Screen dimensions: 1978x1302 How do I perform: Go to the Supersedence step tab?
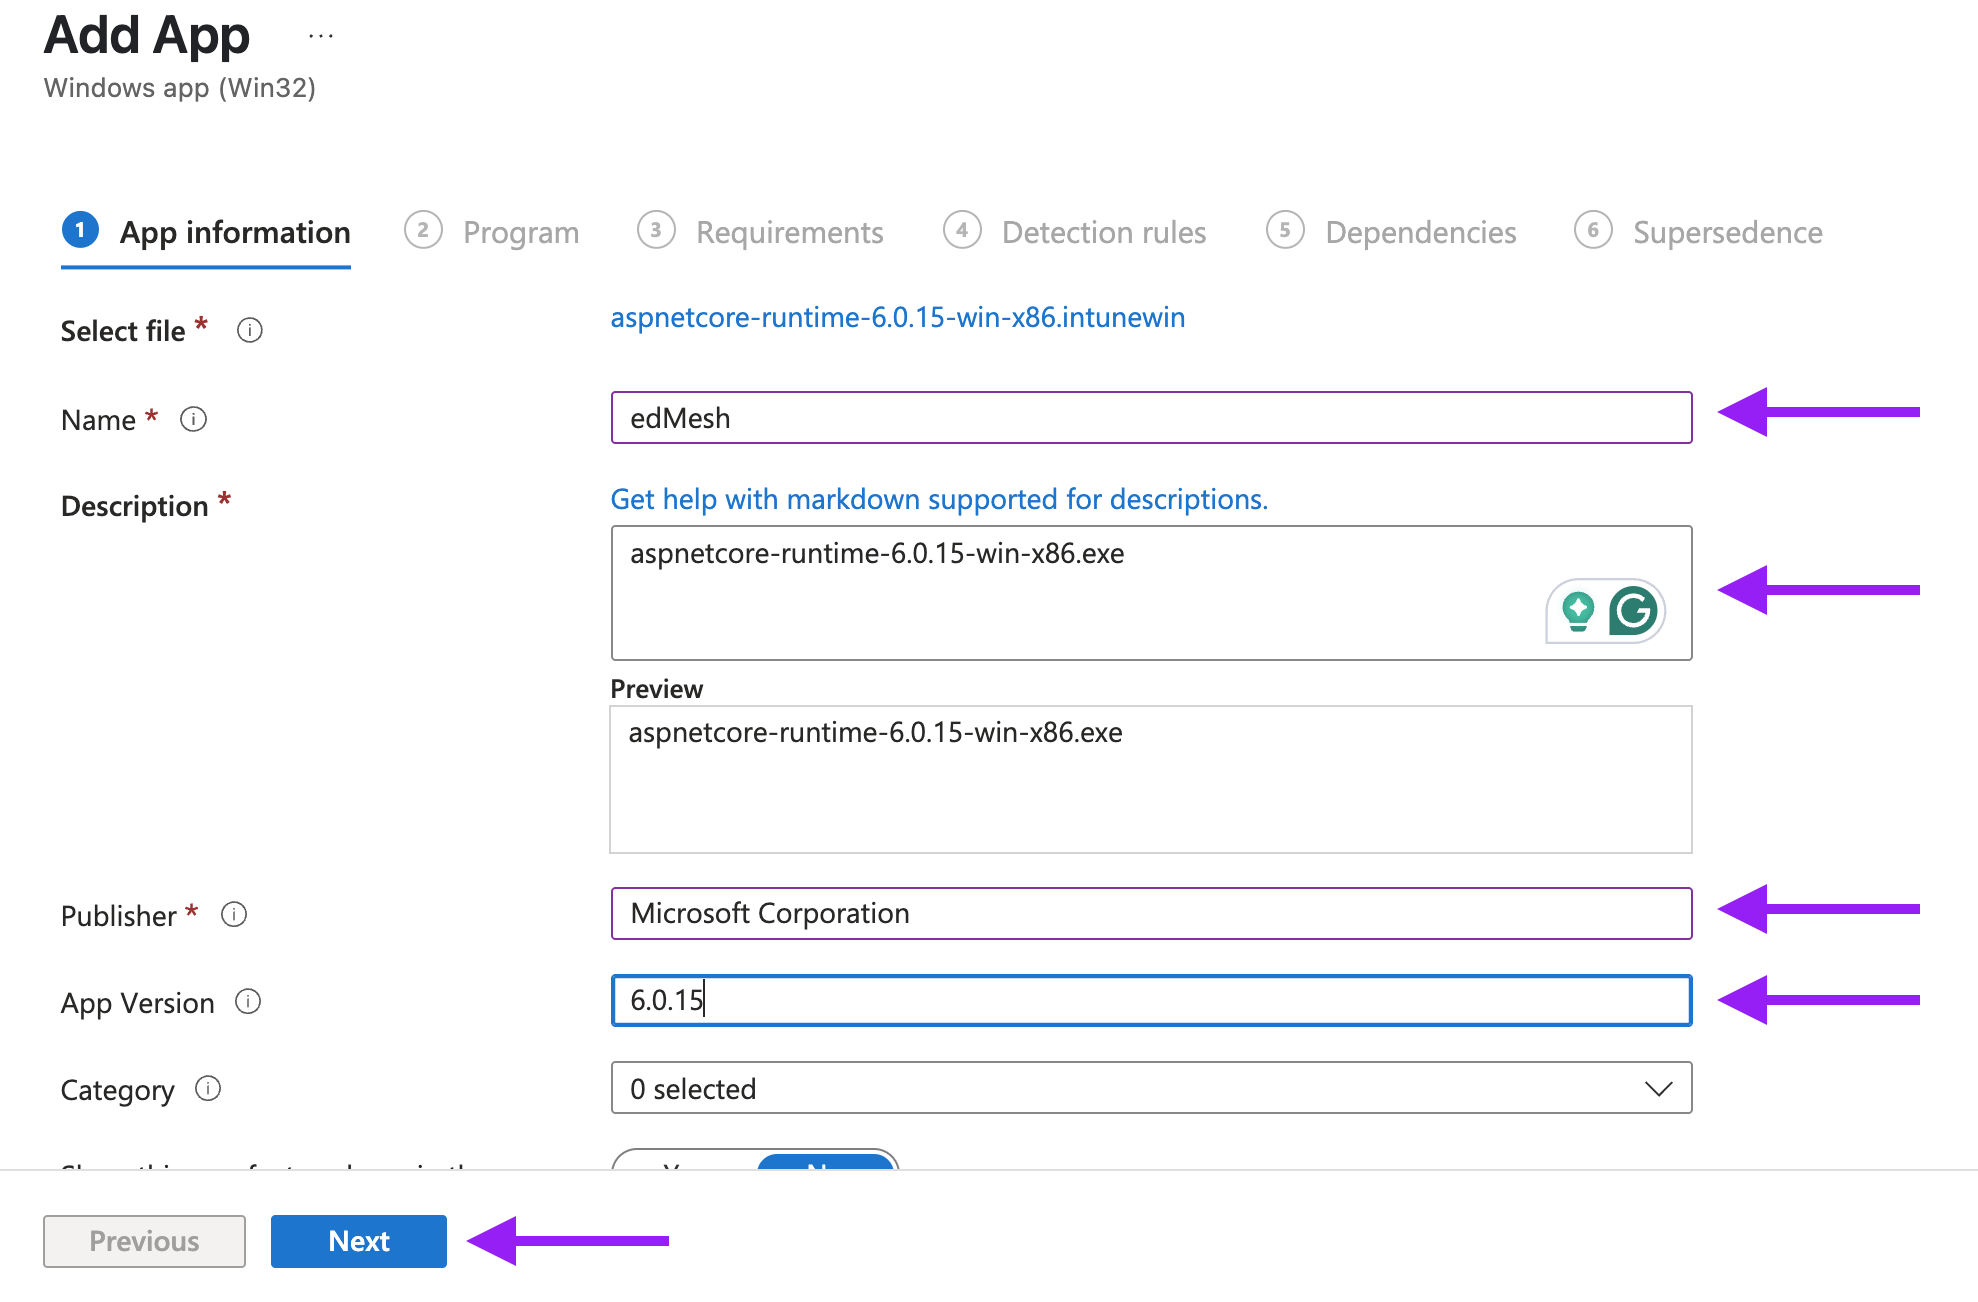coord(1699,232)
